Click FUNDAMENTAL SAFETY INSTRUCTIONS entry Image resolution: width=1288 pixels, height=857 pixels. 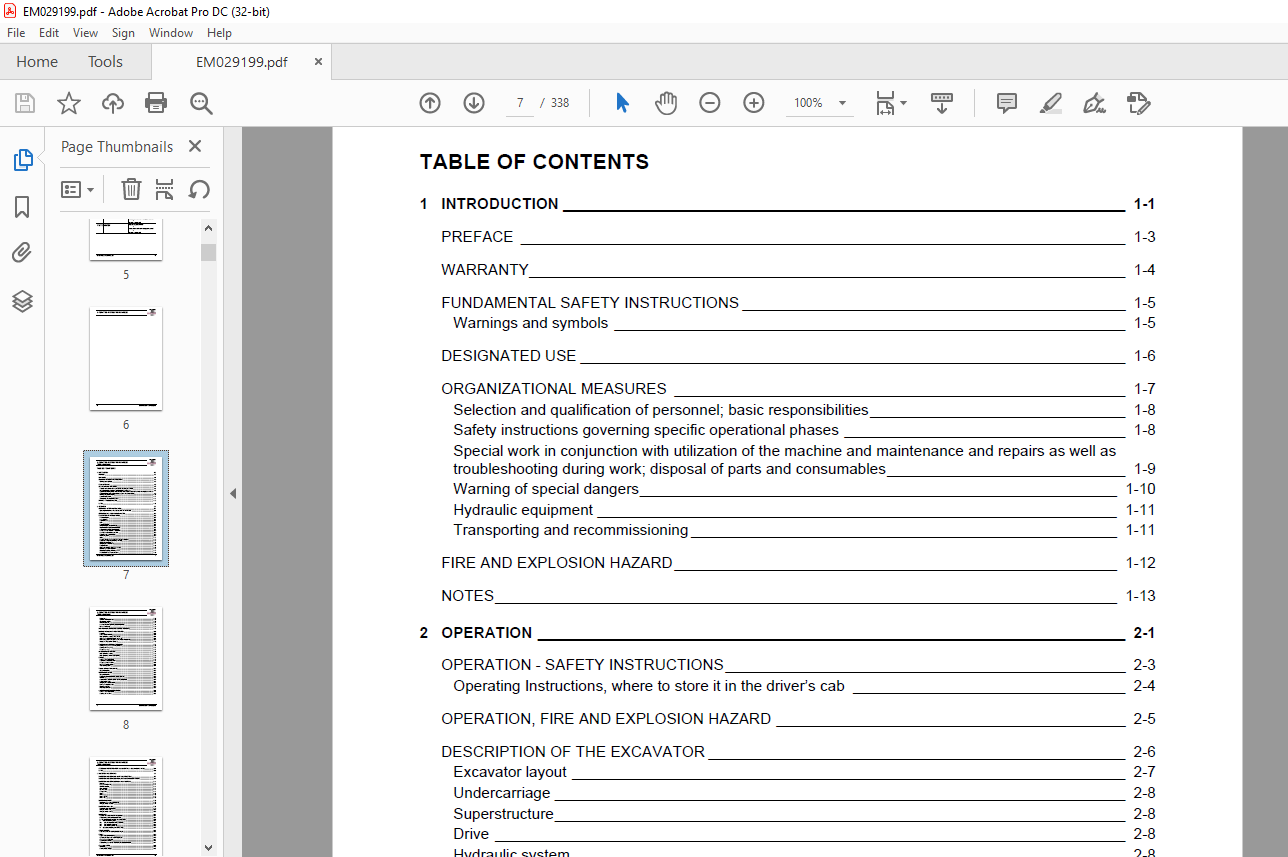click(798, 303)
